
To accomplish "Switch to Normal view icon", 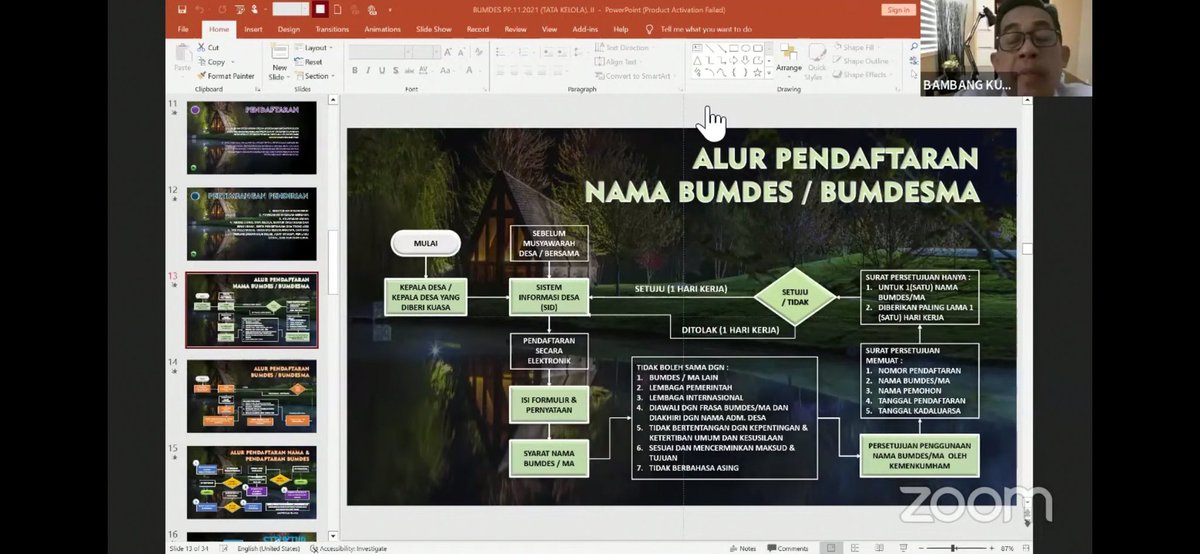I will [x=831, y=548].
